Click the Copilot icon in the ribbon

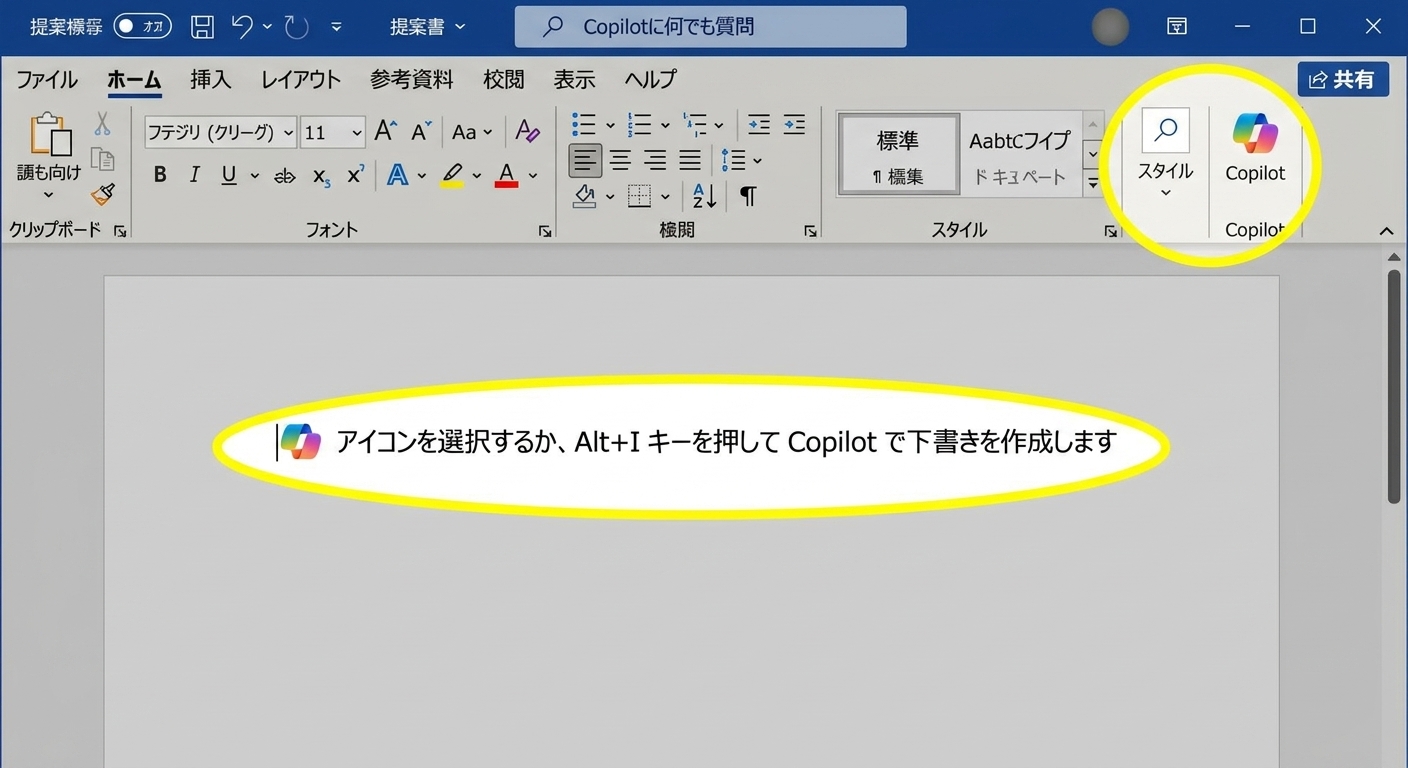1255,135
